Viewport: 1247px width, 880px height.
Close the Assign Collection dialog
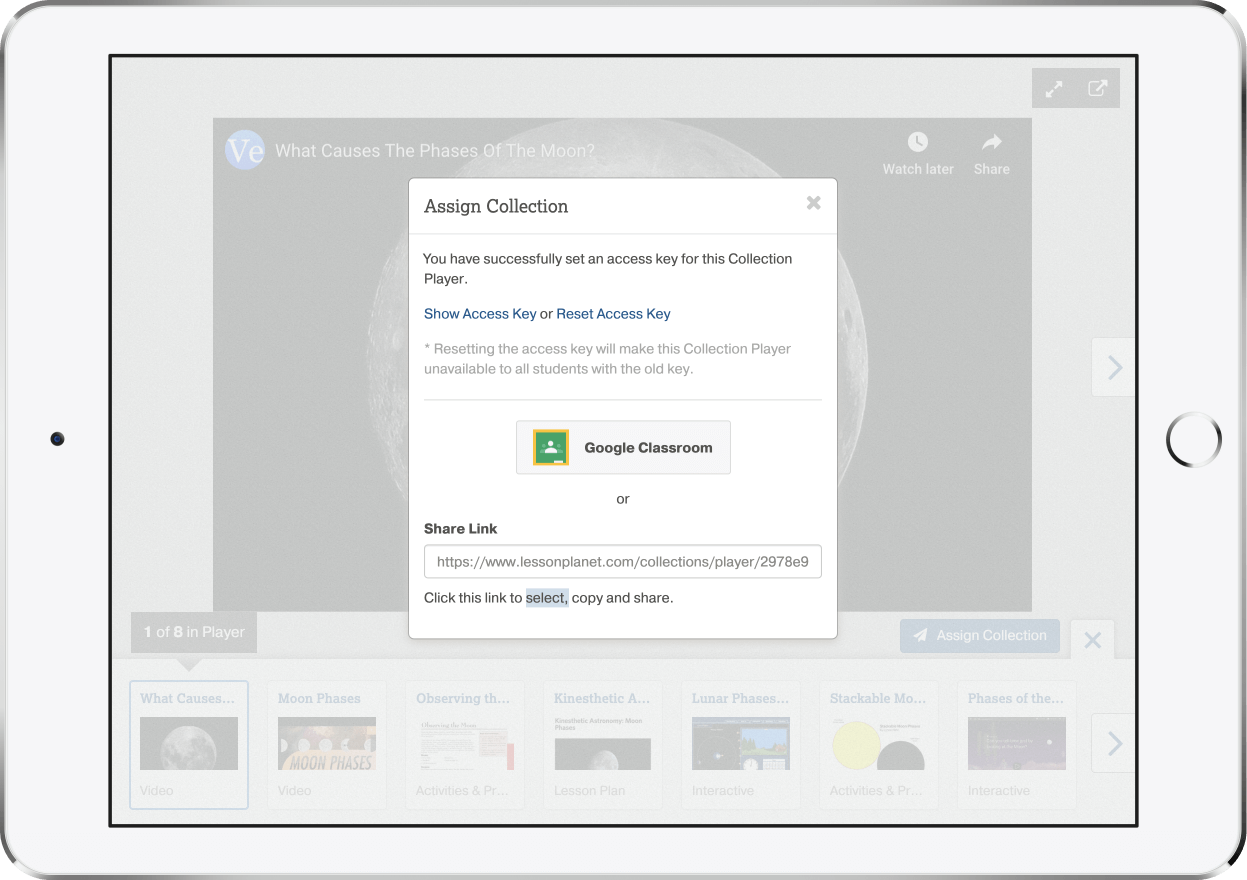point(813,203)
